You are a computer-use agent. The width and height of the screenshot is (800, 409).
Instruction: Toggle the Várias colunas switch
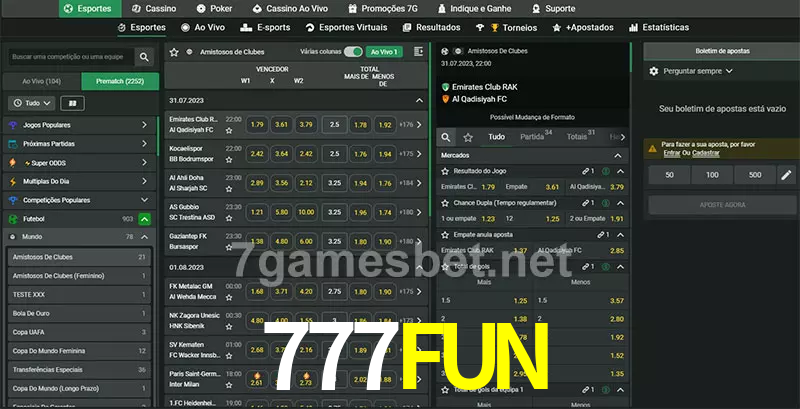point(353,52)
